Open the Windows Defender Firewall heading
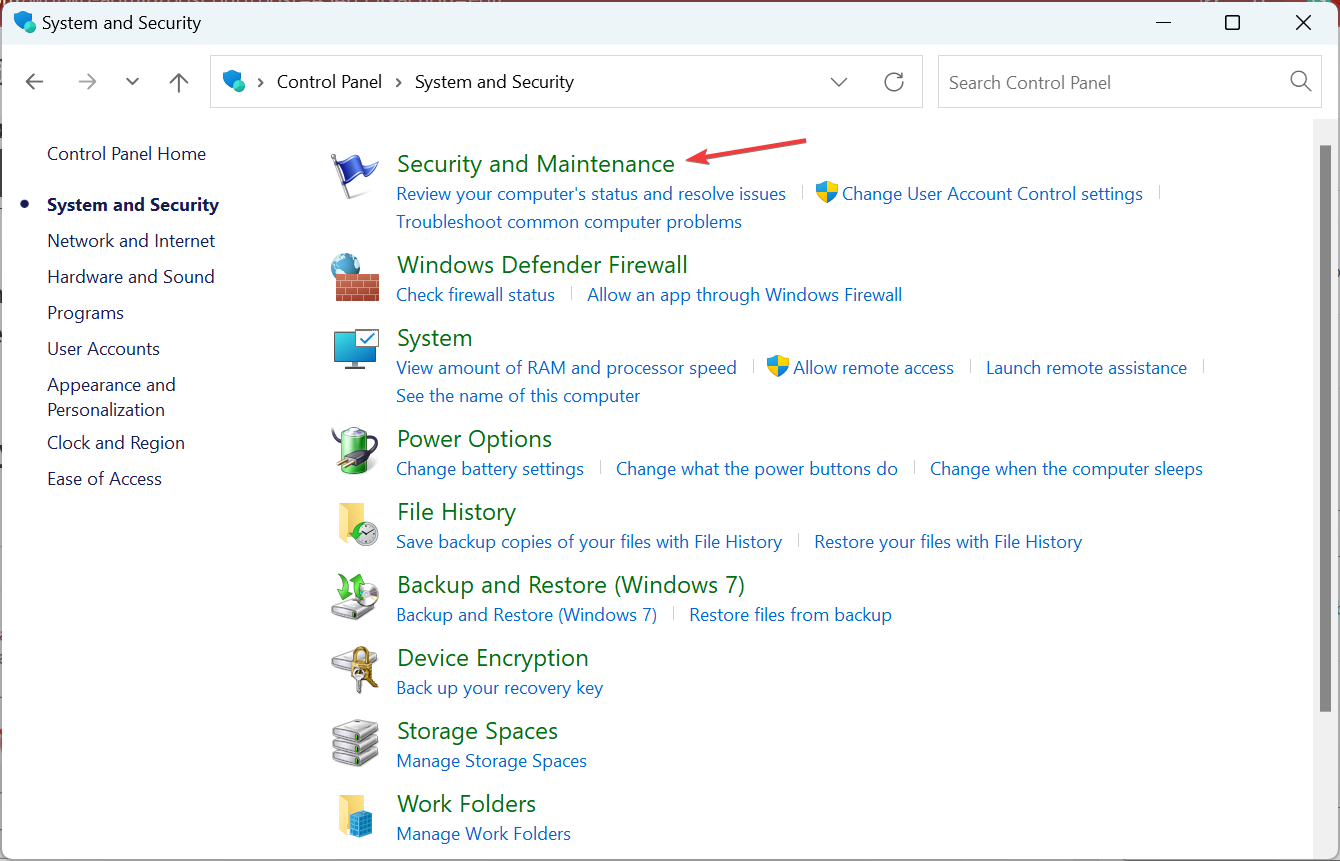1340x861 pixels. (x=542, y=265)
